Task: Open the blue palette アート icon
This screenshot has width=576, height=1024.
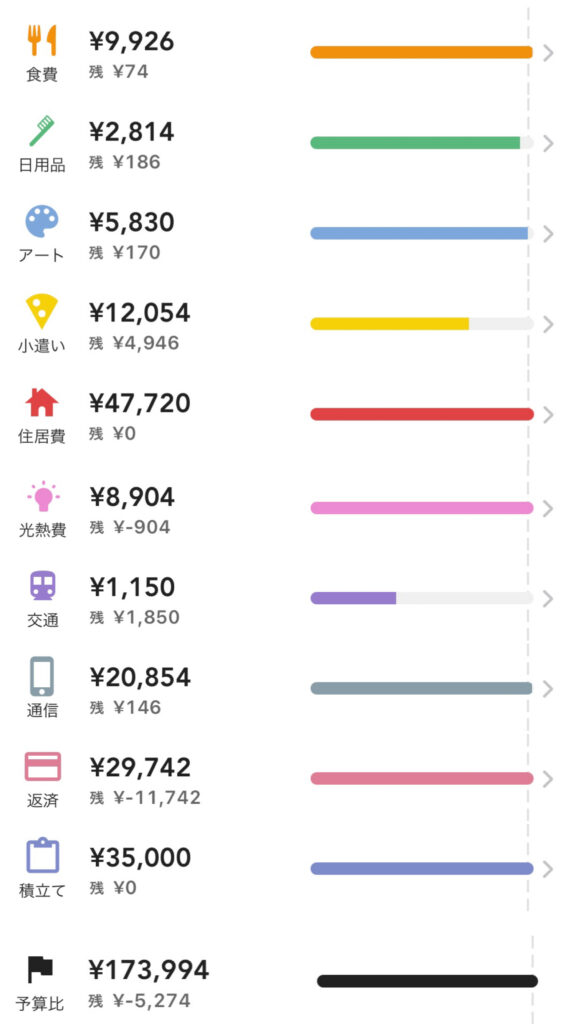Action: click(x=42, y=221)
